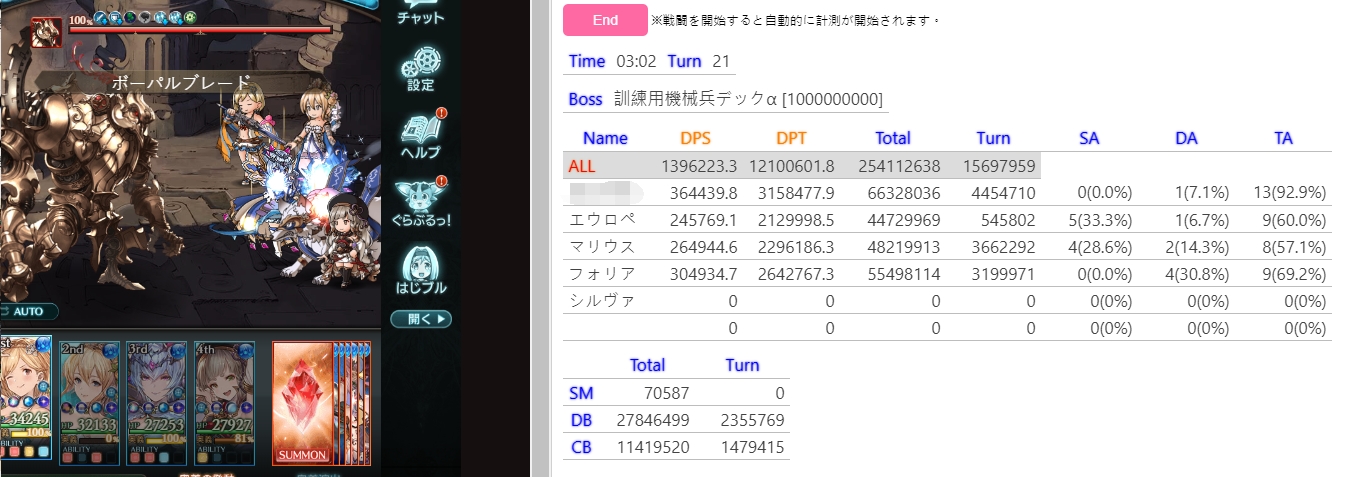Open the はじブル guide icon
This screenshot has height=477, width=1345.
point(421,270)
